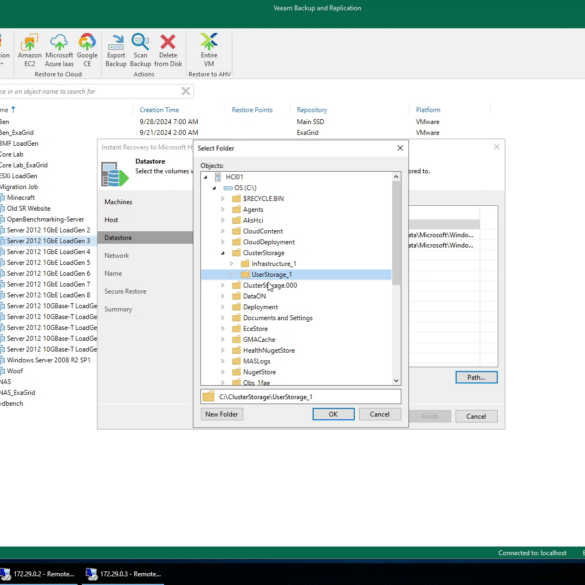Pick the HealthNugetStore folder
585x585 pixels.
269,350
